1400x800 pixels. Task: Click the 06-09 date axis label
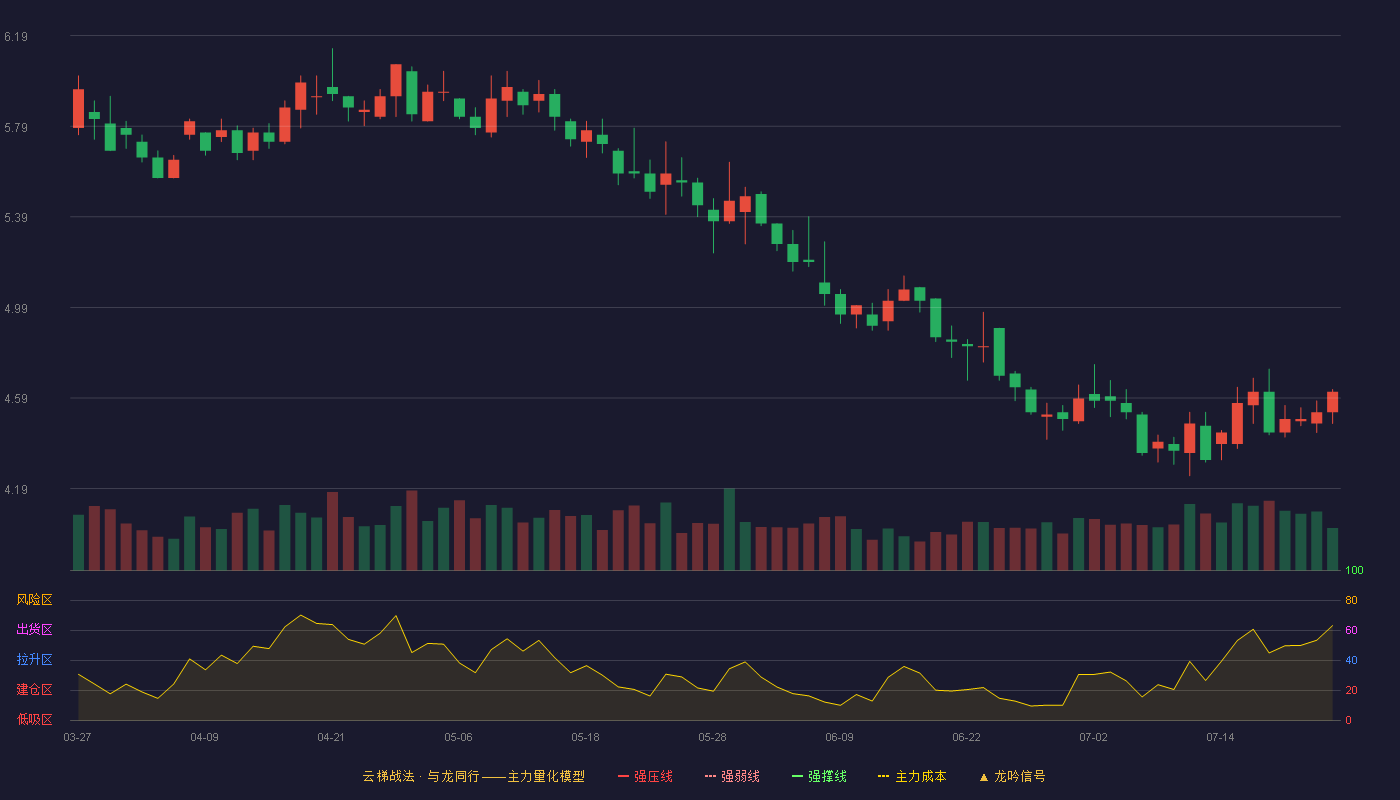click(x=839, y=737)
